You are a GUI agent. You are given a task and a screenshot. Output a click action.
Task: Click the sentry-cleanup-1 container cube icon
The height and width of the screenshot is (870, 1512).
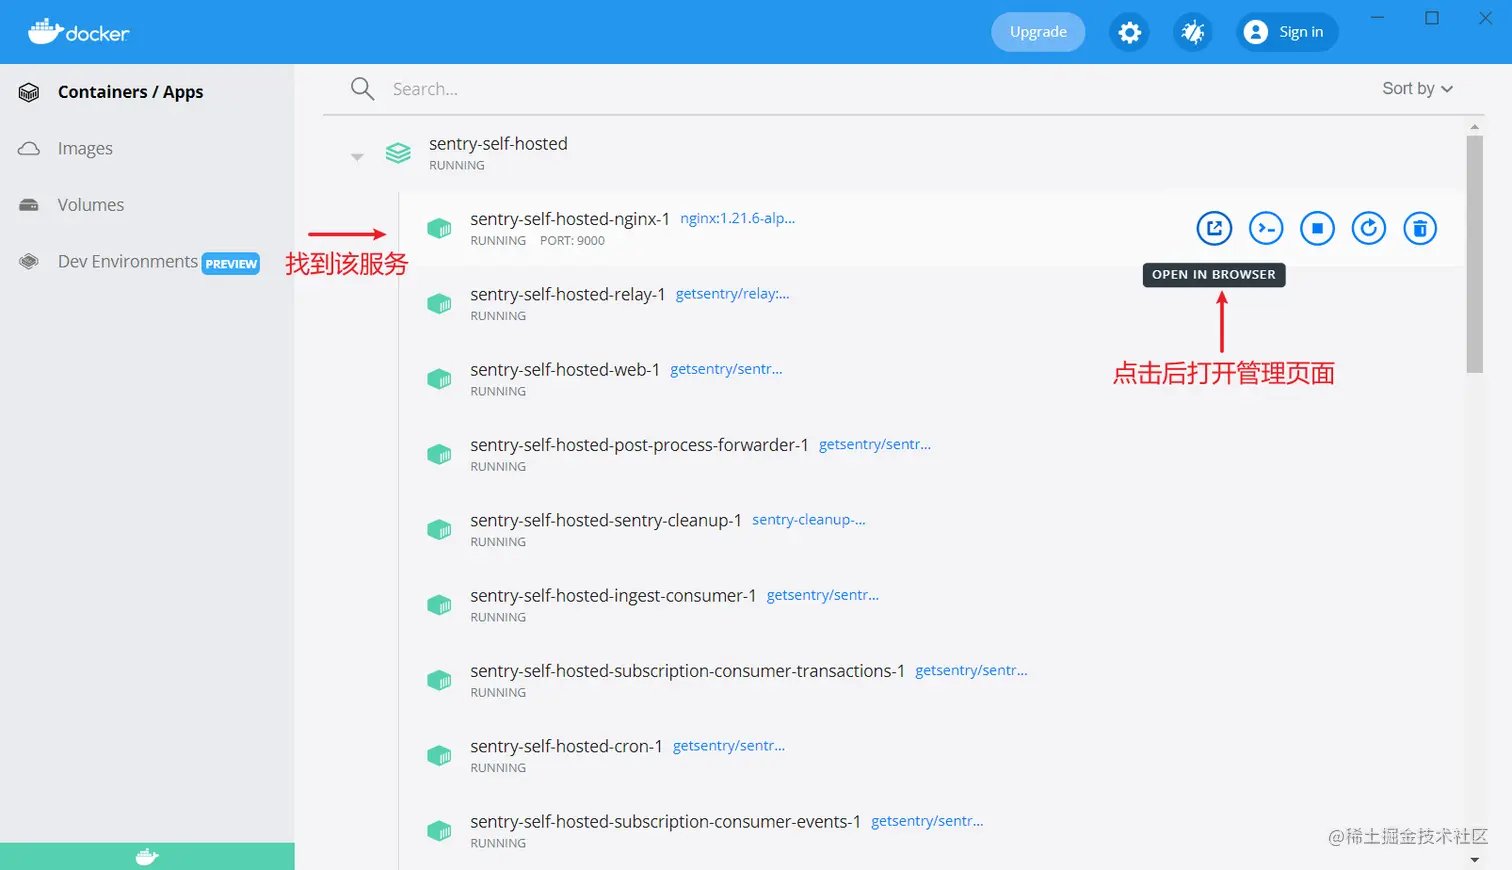tap(439, 529)
